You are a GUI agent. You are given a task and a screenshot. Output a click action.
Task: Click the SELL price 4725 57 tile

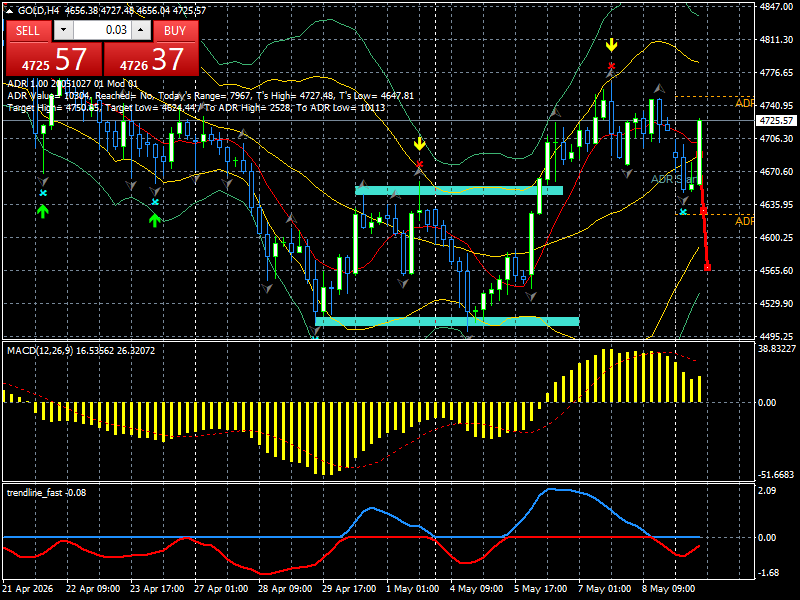click(x=54, y=59)
